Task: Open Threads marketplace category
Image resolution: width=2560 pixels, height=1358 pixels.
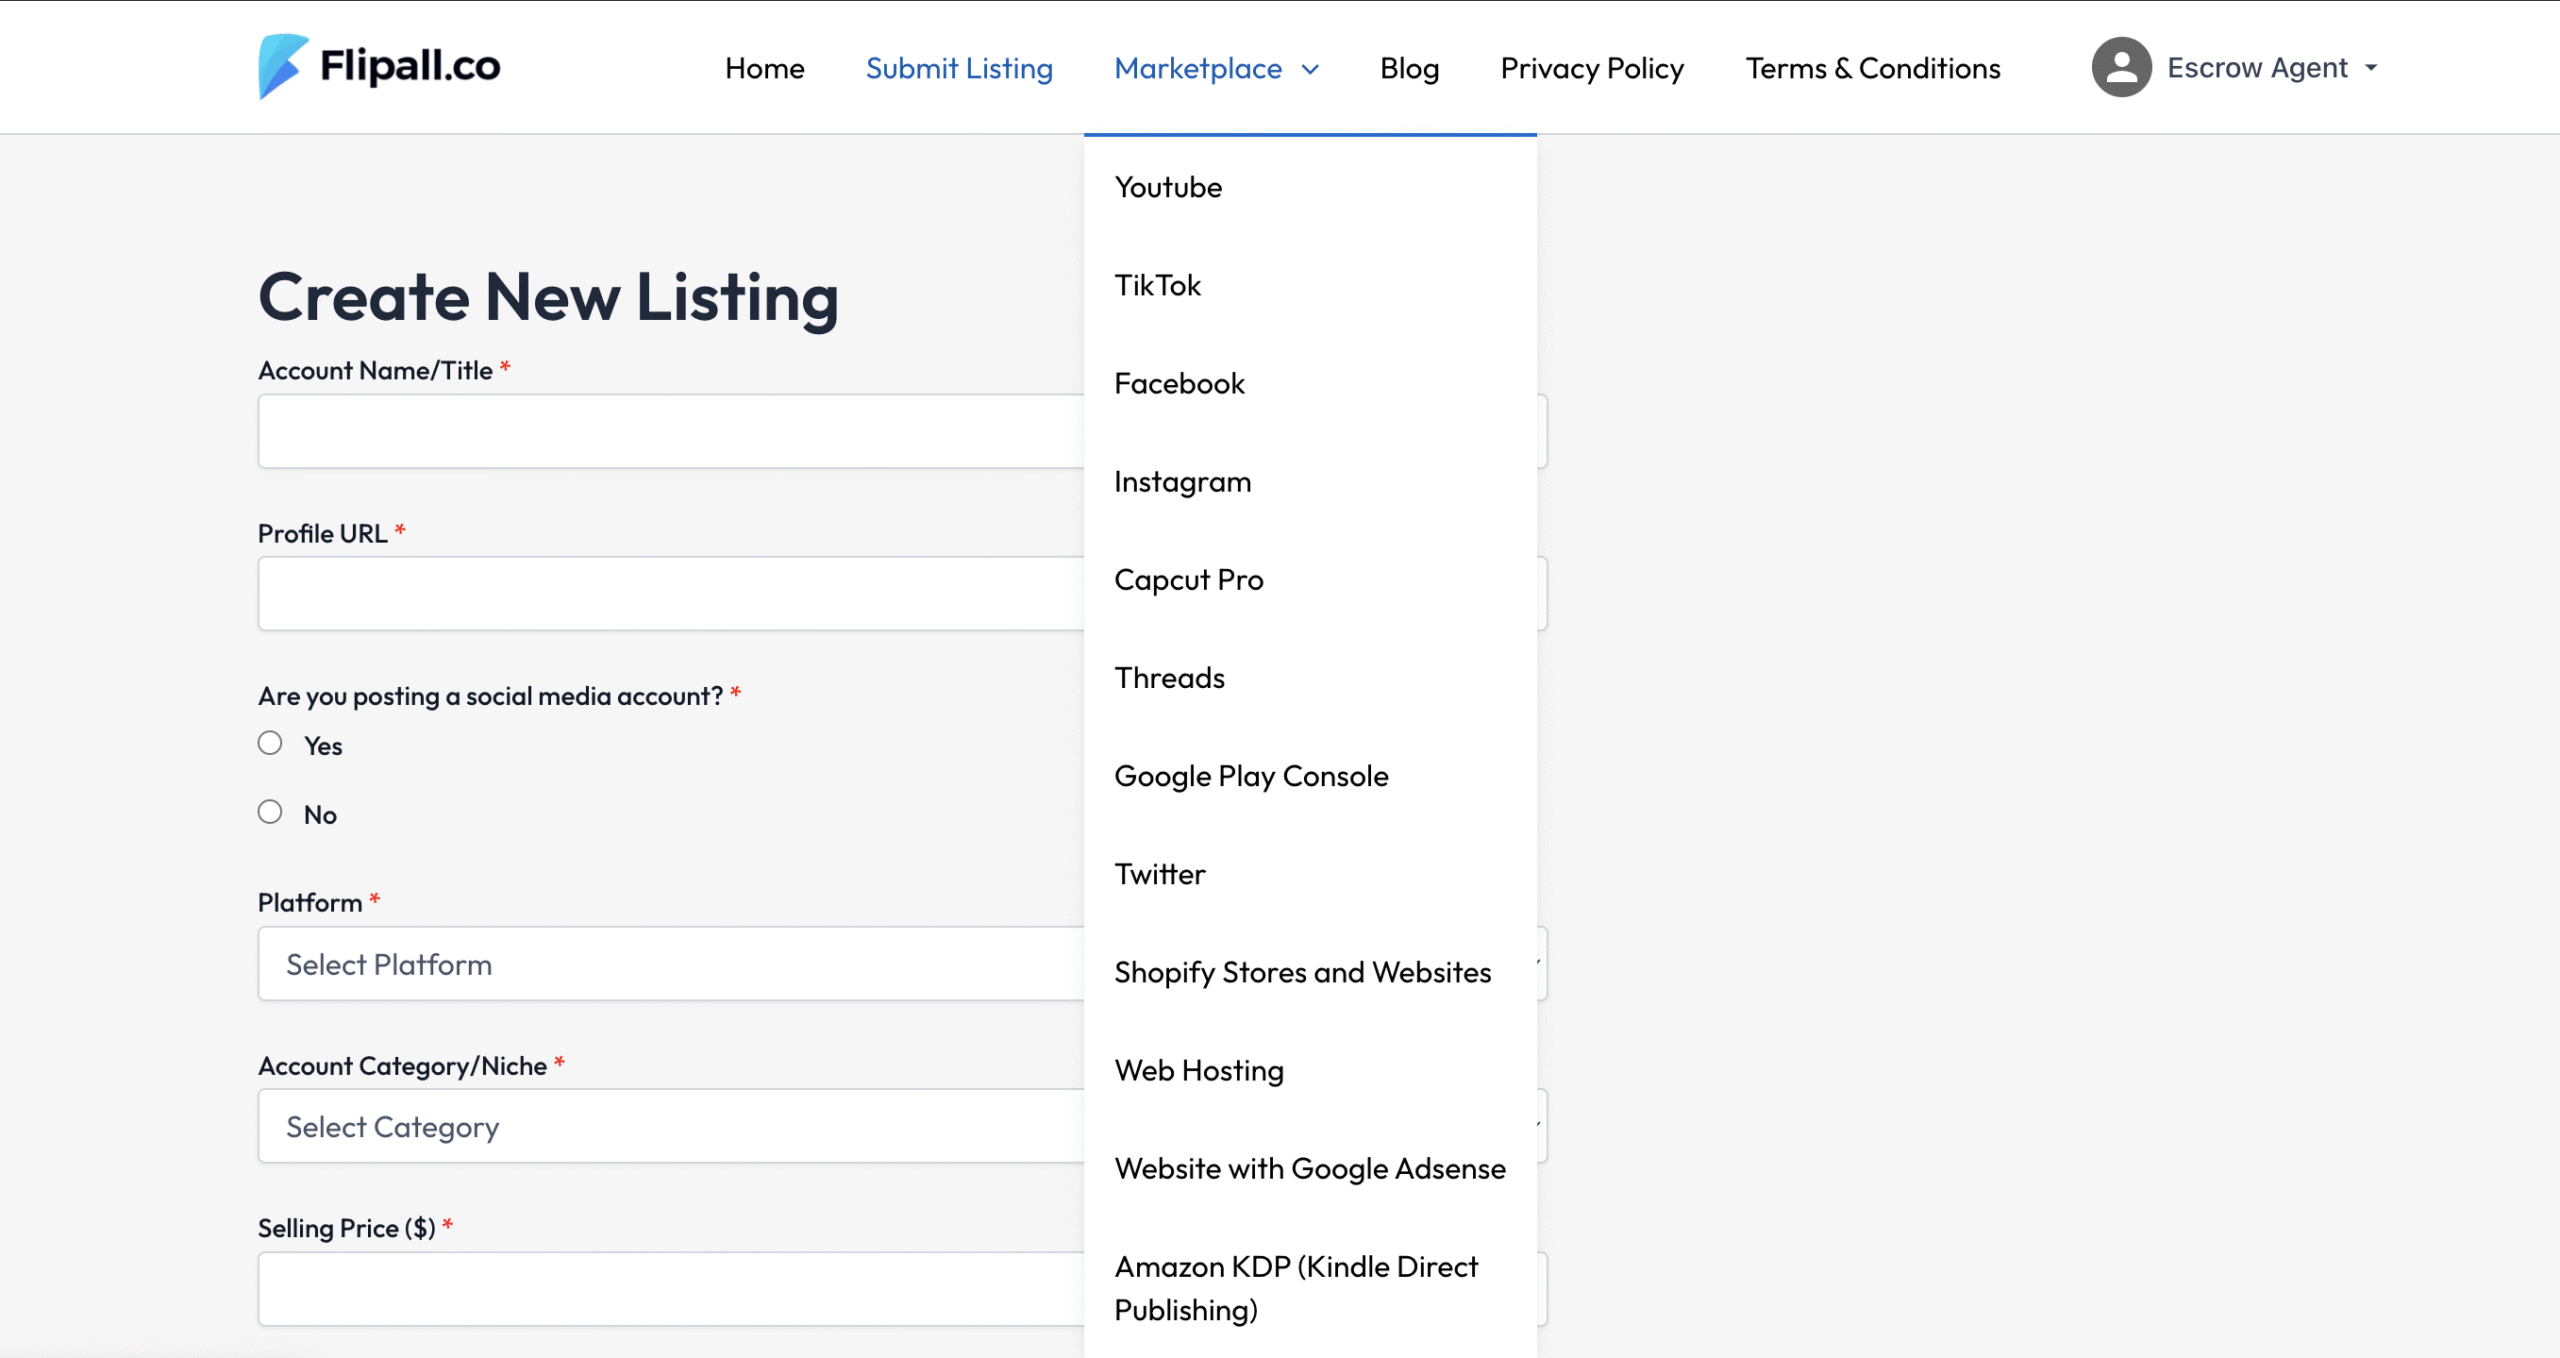Action: pos(1310,677)
